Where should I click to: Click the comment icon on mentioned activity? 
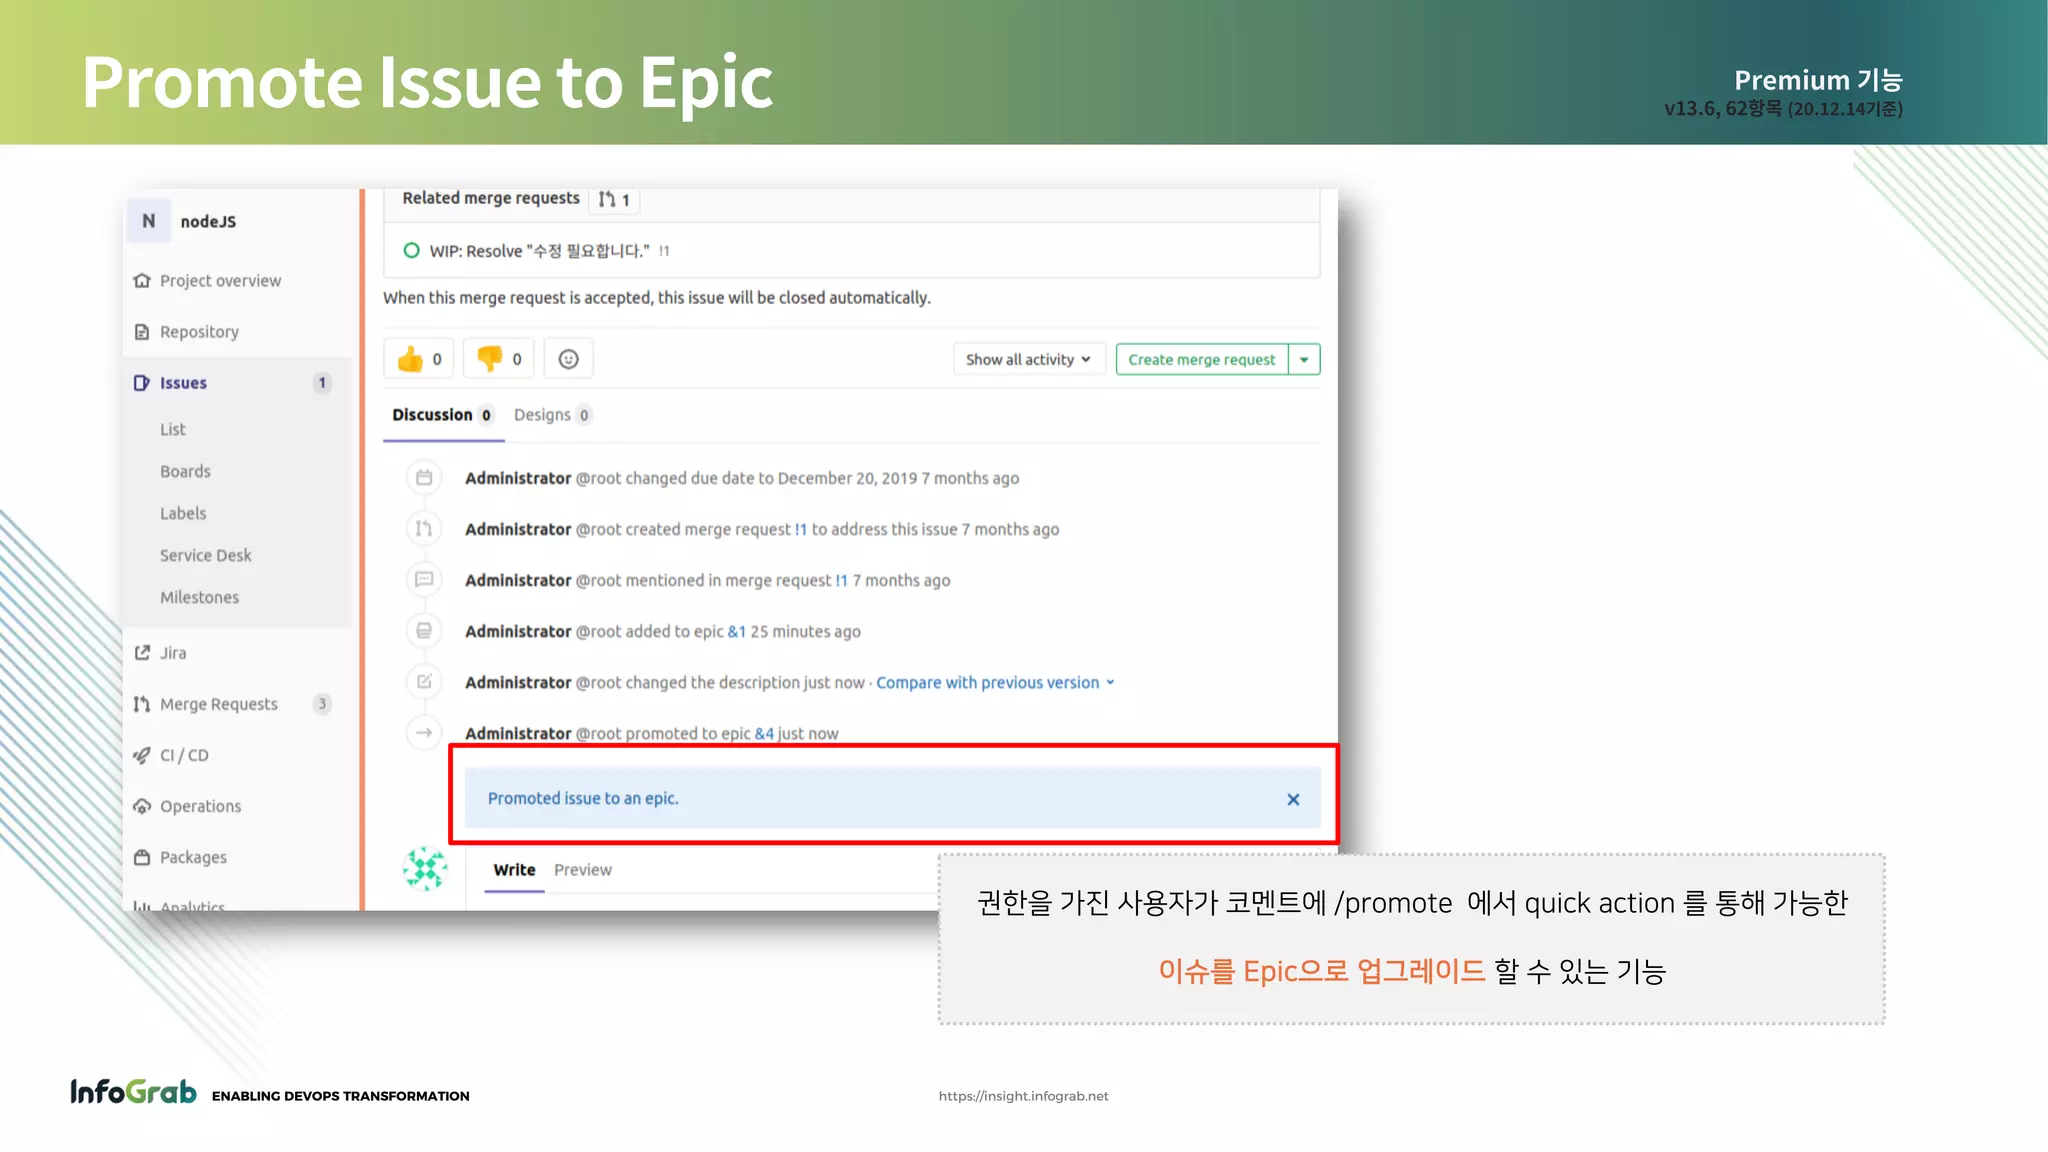[x=424, y=580]
